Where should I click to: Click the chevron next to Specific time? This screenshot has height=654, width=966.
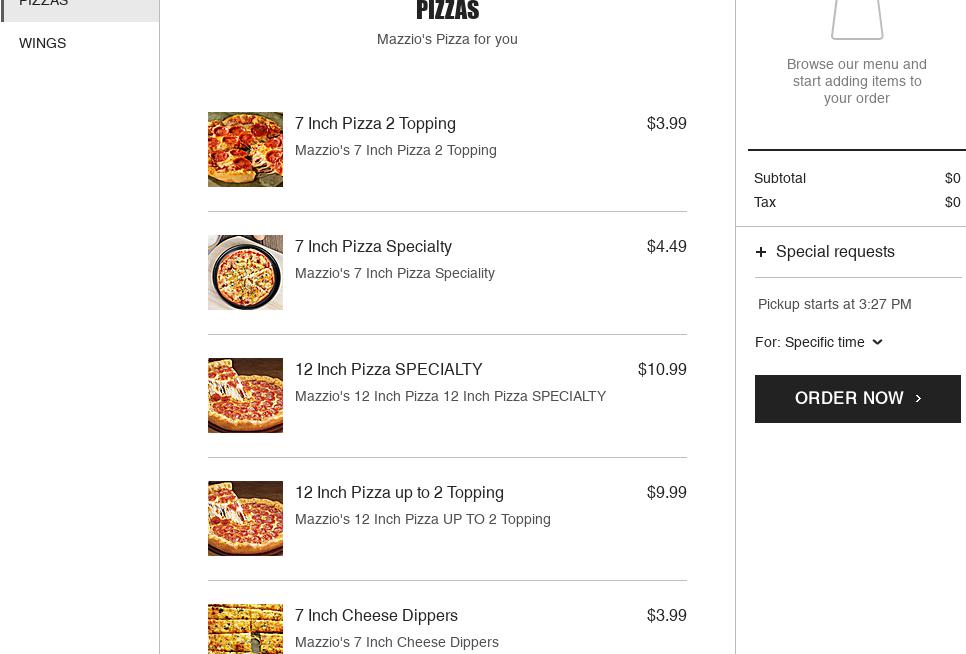tap(877, 342)
